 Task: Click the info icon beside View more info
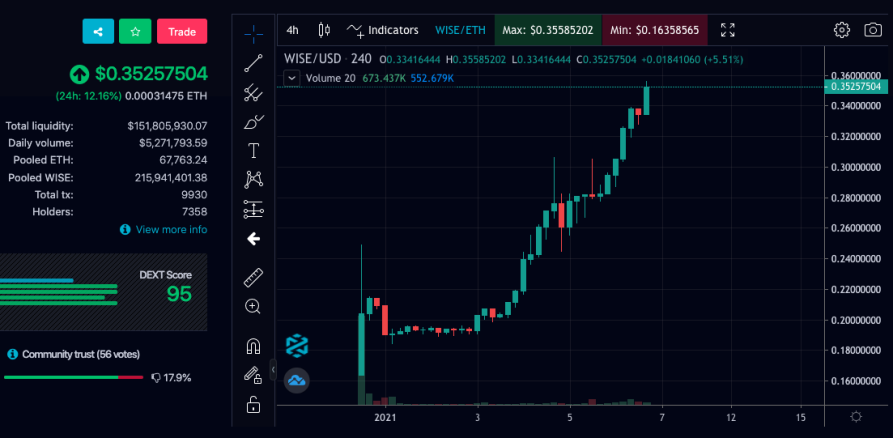(125, 230)
